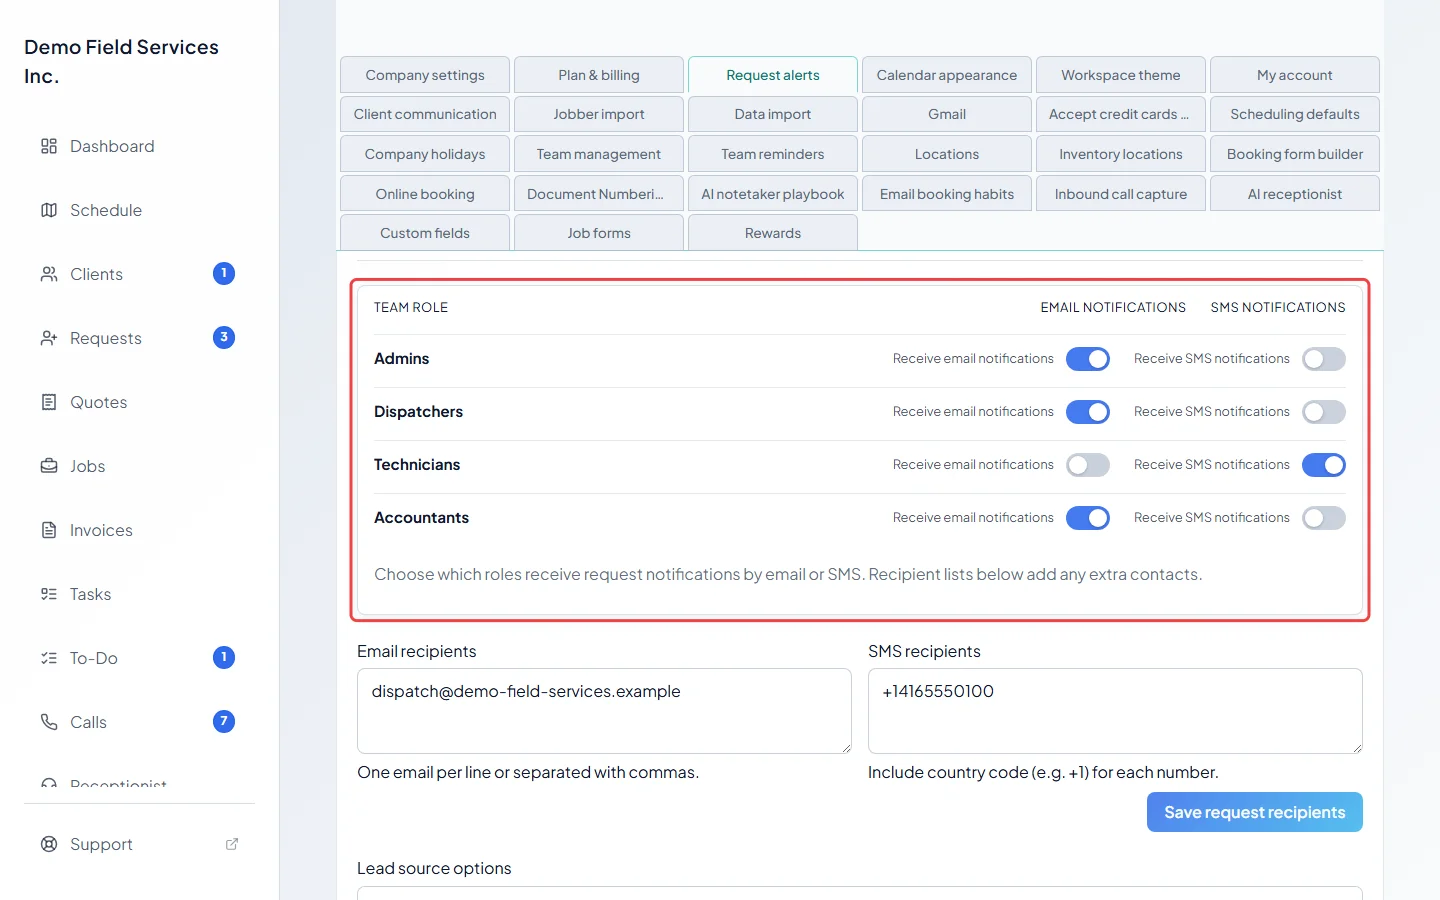The height and width of the screenshot is (900, 1440).
Task: Go to Inbound call capture tab
Action: (1121, 194)
